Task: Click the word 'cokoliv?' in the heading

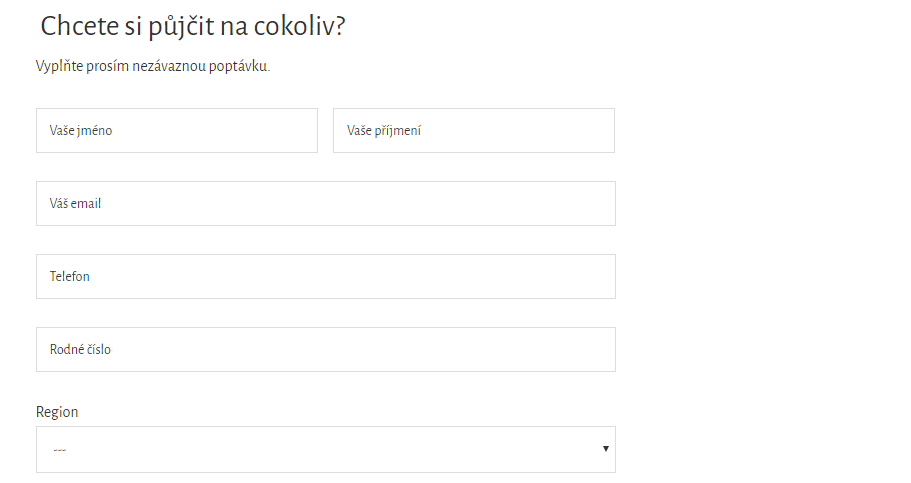Action: [300, 27]
